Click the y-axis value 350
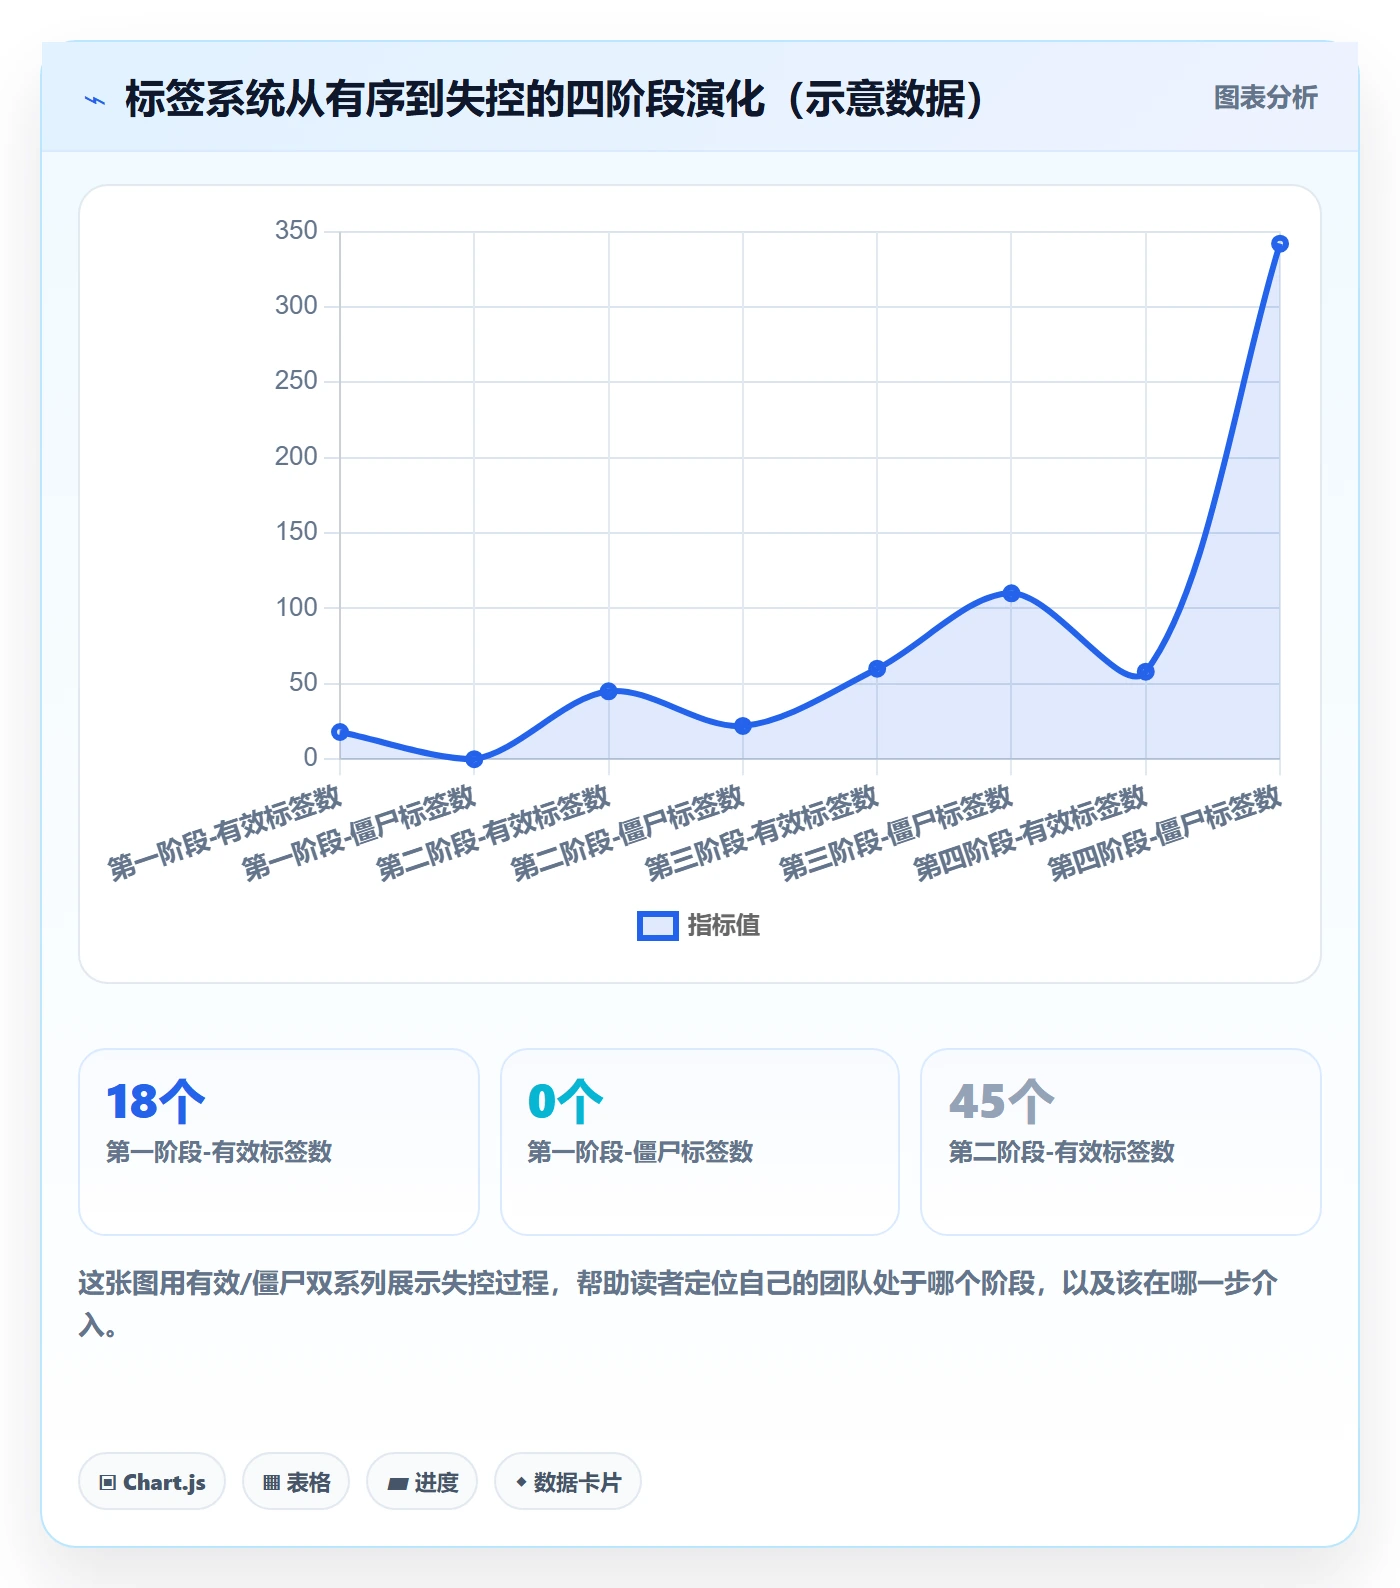The image size is (1400, 1588). [296, 231]
